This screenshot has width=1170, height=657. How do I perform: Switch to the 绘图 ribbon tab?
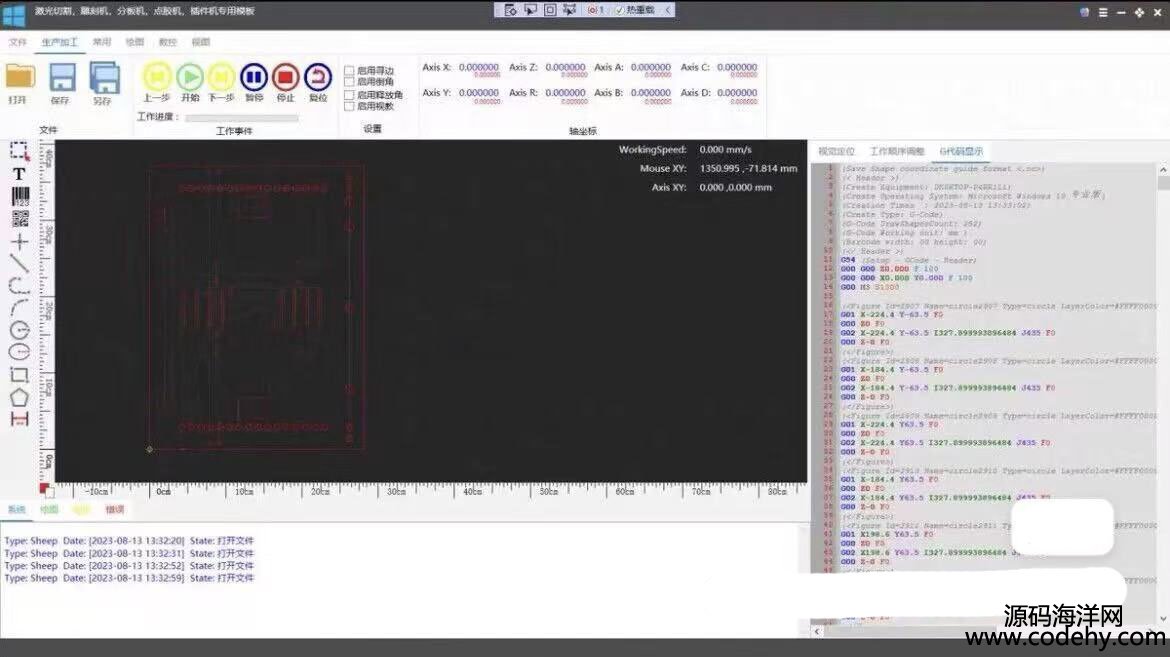point(135,42)
